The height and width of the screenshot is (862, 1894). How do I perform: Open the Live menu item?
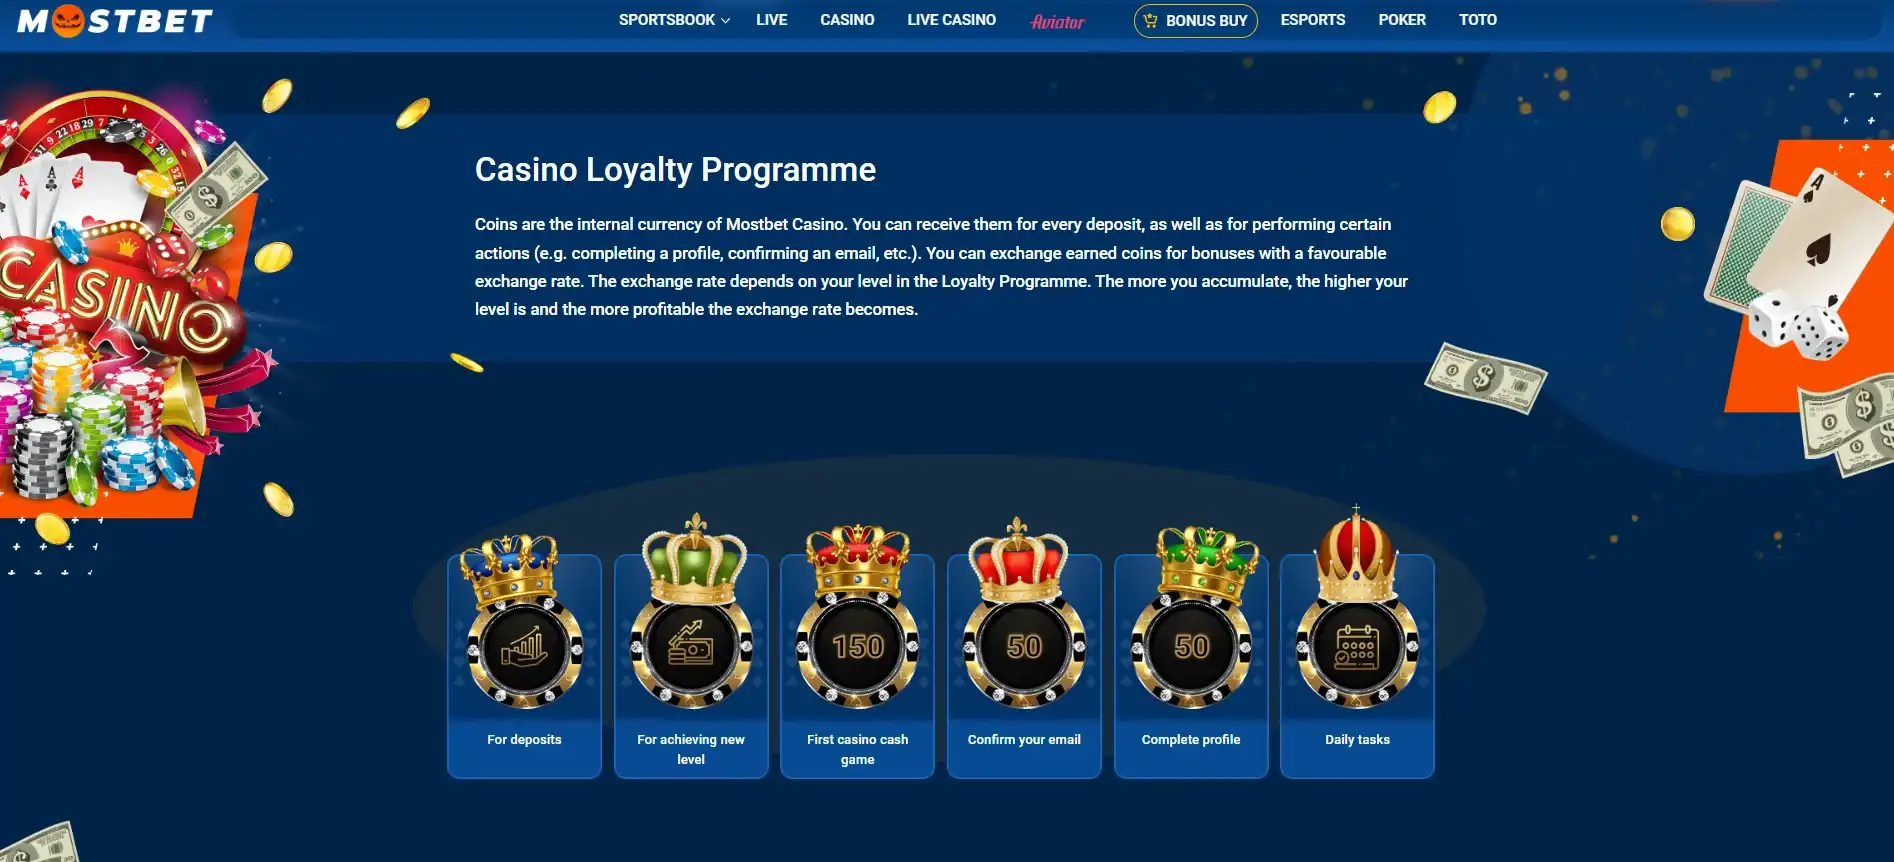click(771, 20)
